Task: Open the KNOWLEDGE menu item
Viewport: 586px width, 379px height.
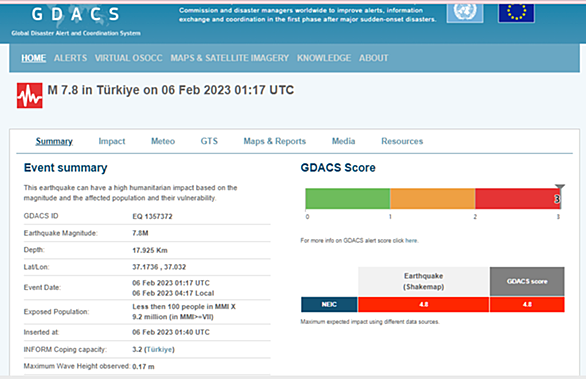Action: [x=324, y=58]
